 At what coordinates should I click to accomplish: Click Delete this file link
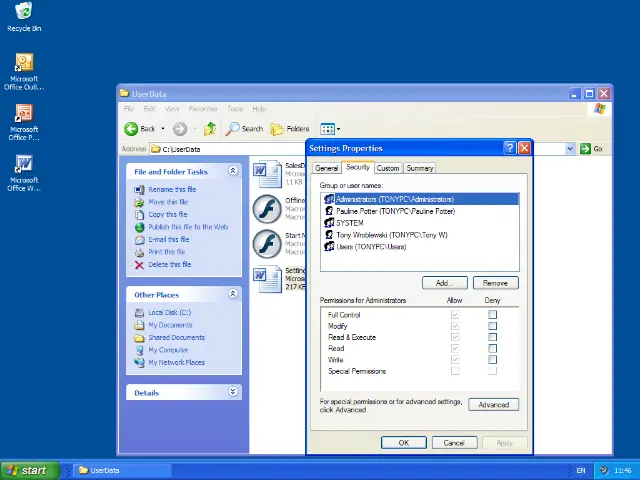click(x=172, y=265)
